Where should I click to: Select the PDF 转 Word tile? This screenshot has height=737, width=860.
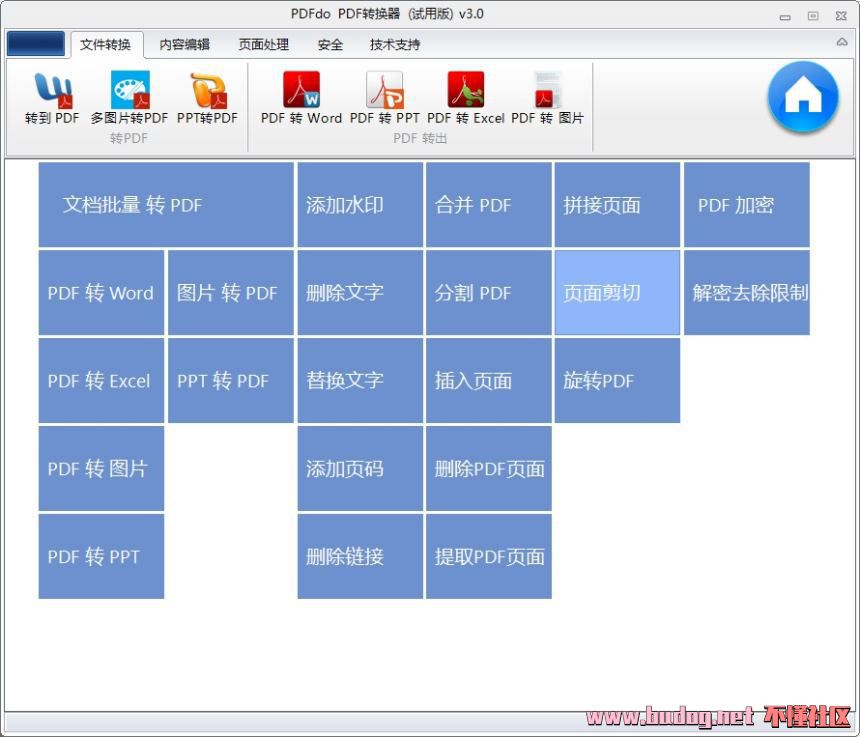click(x=101, y=292)
